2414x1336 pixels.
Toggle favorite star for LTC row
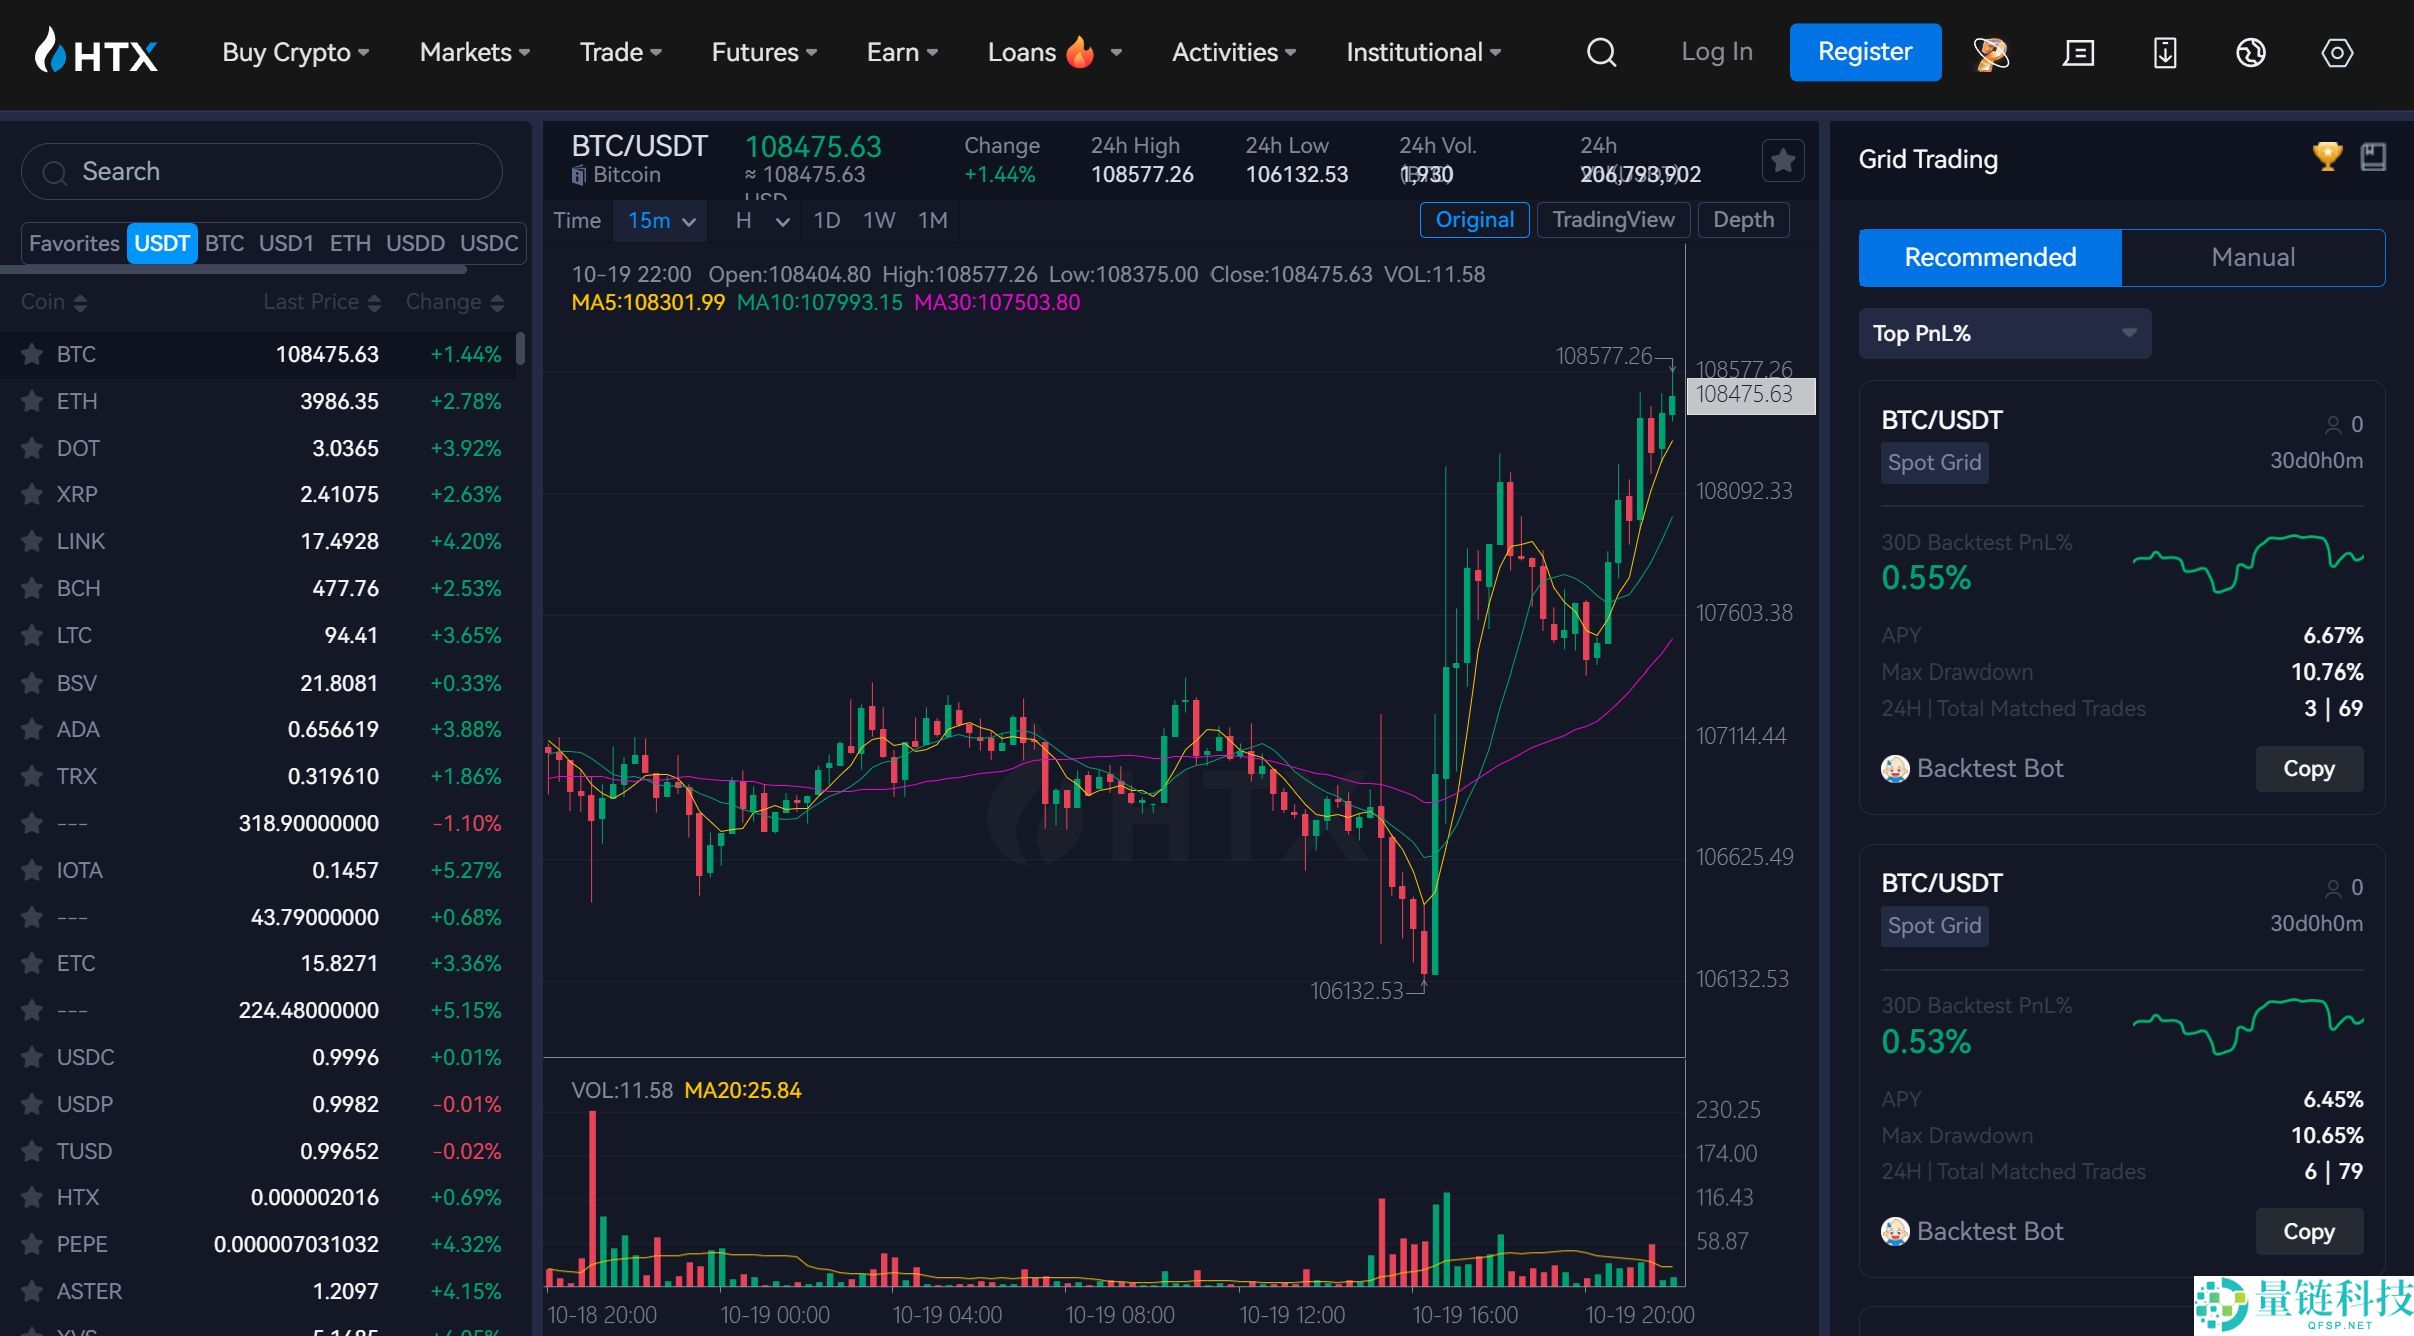click(x=32, y=635)
